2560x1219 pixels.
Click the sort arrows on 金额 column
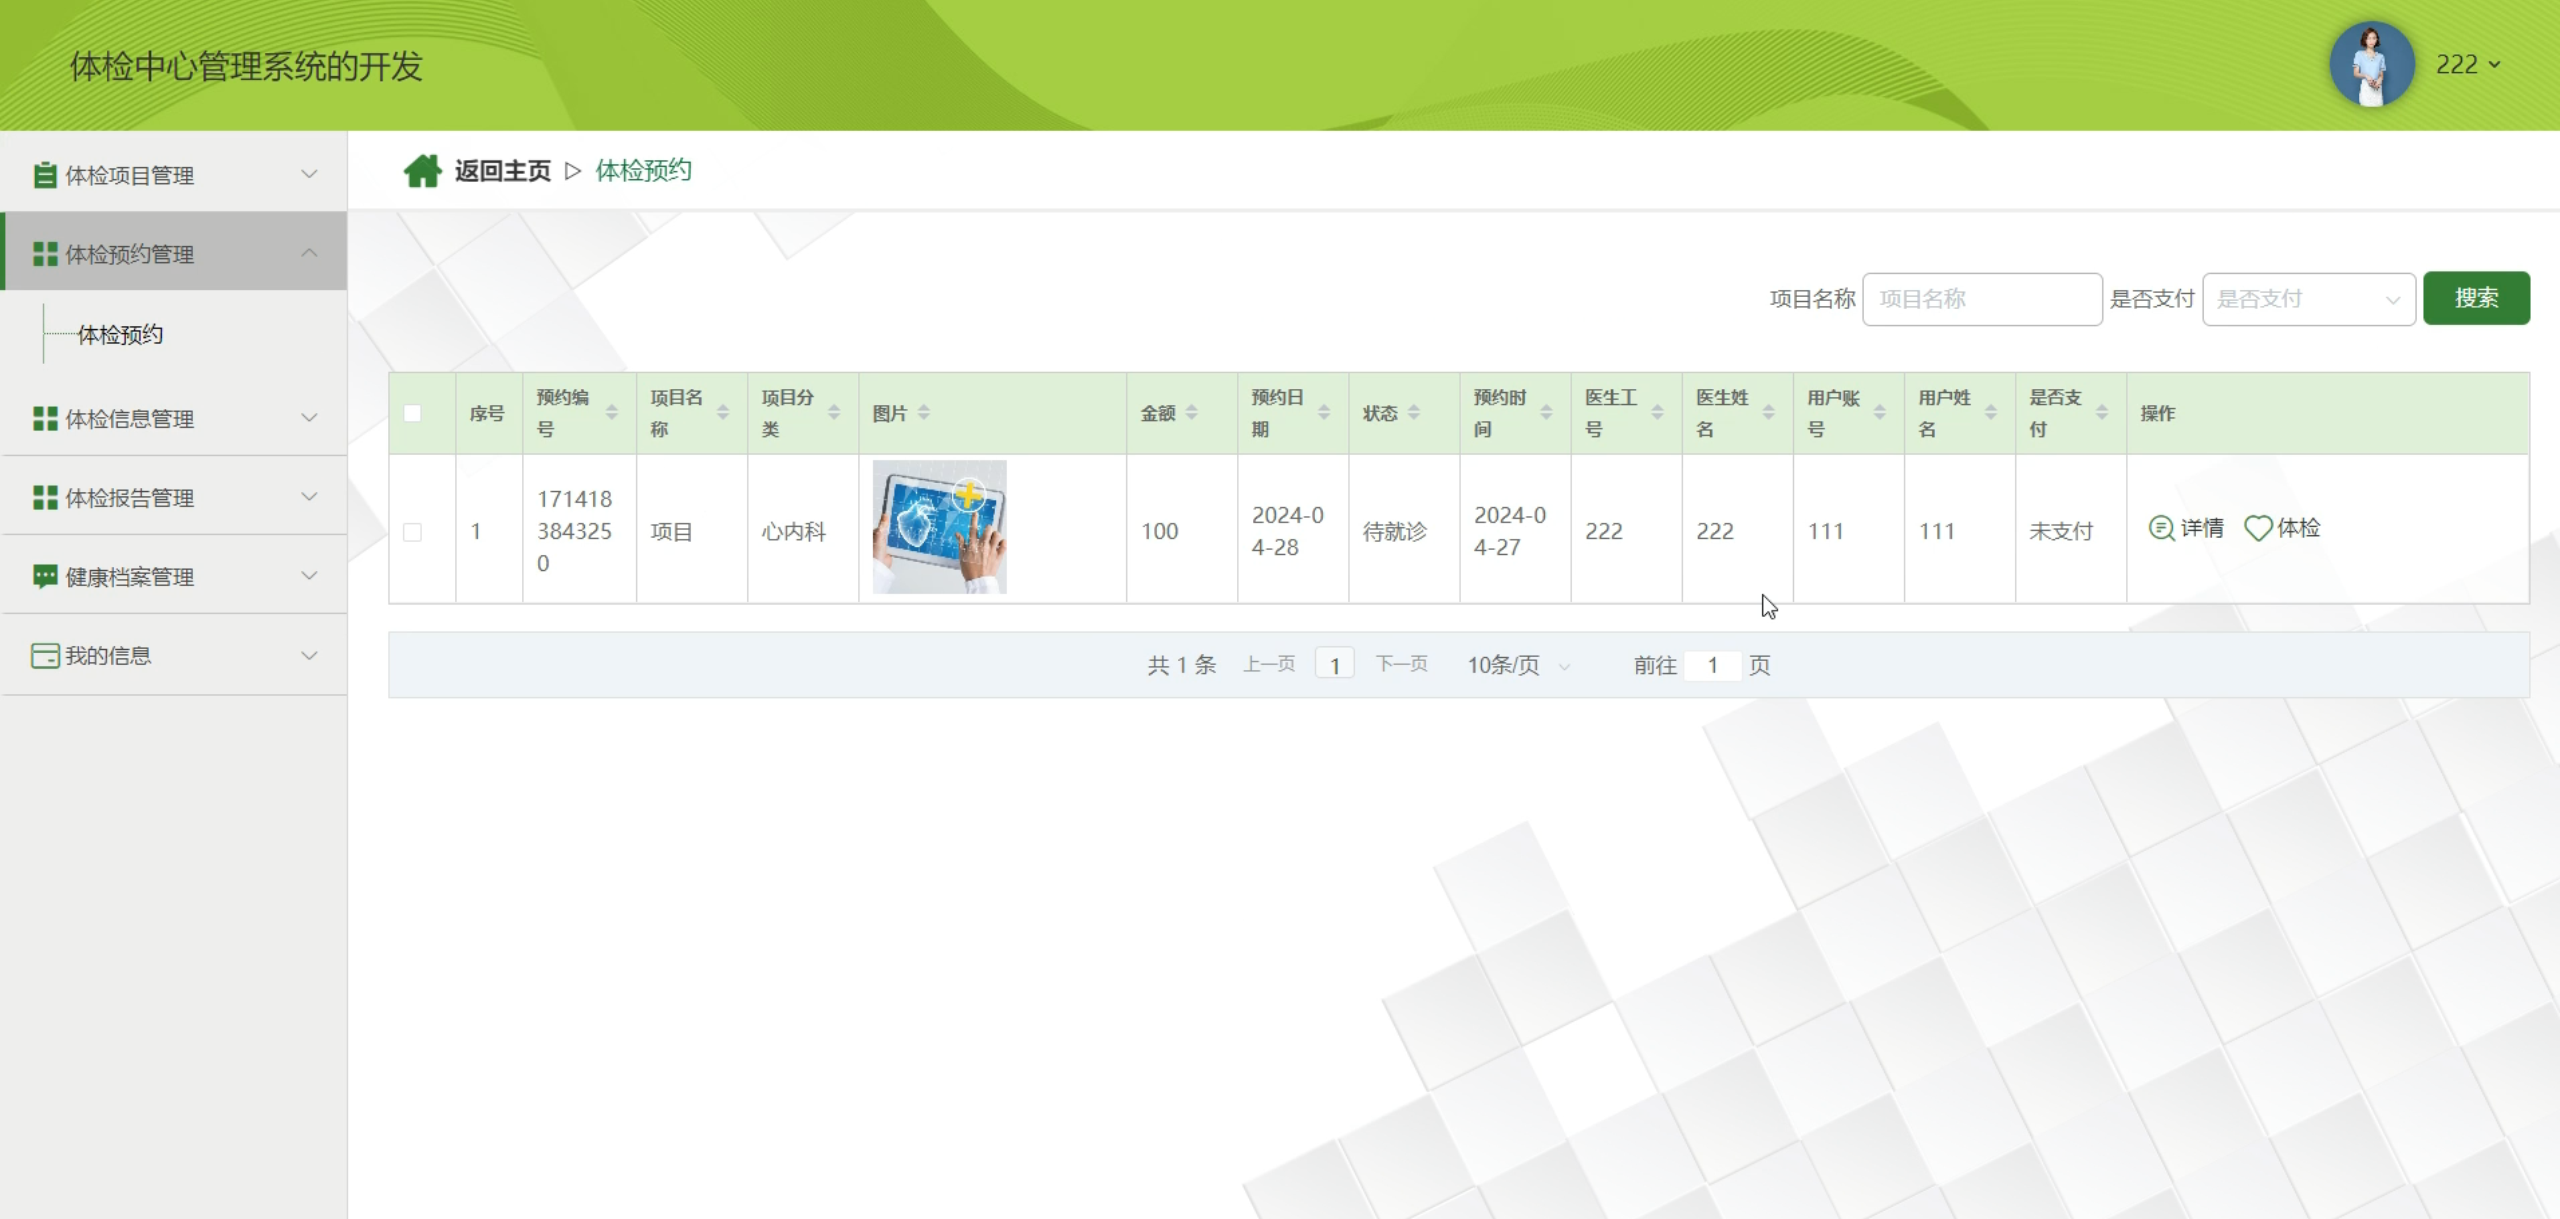click(1192, 413)
